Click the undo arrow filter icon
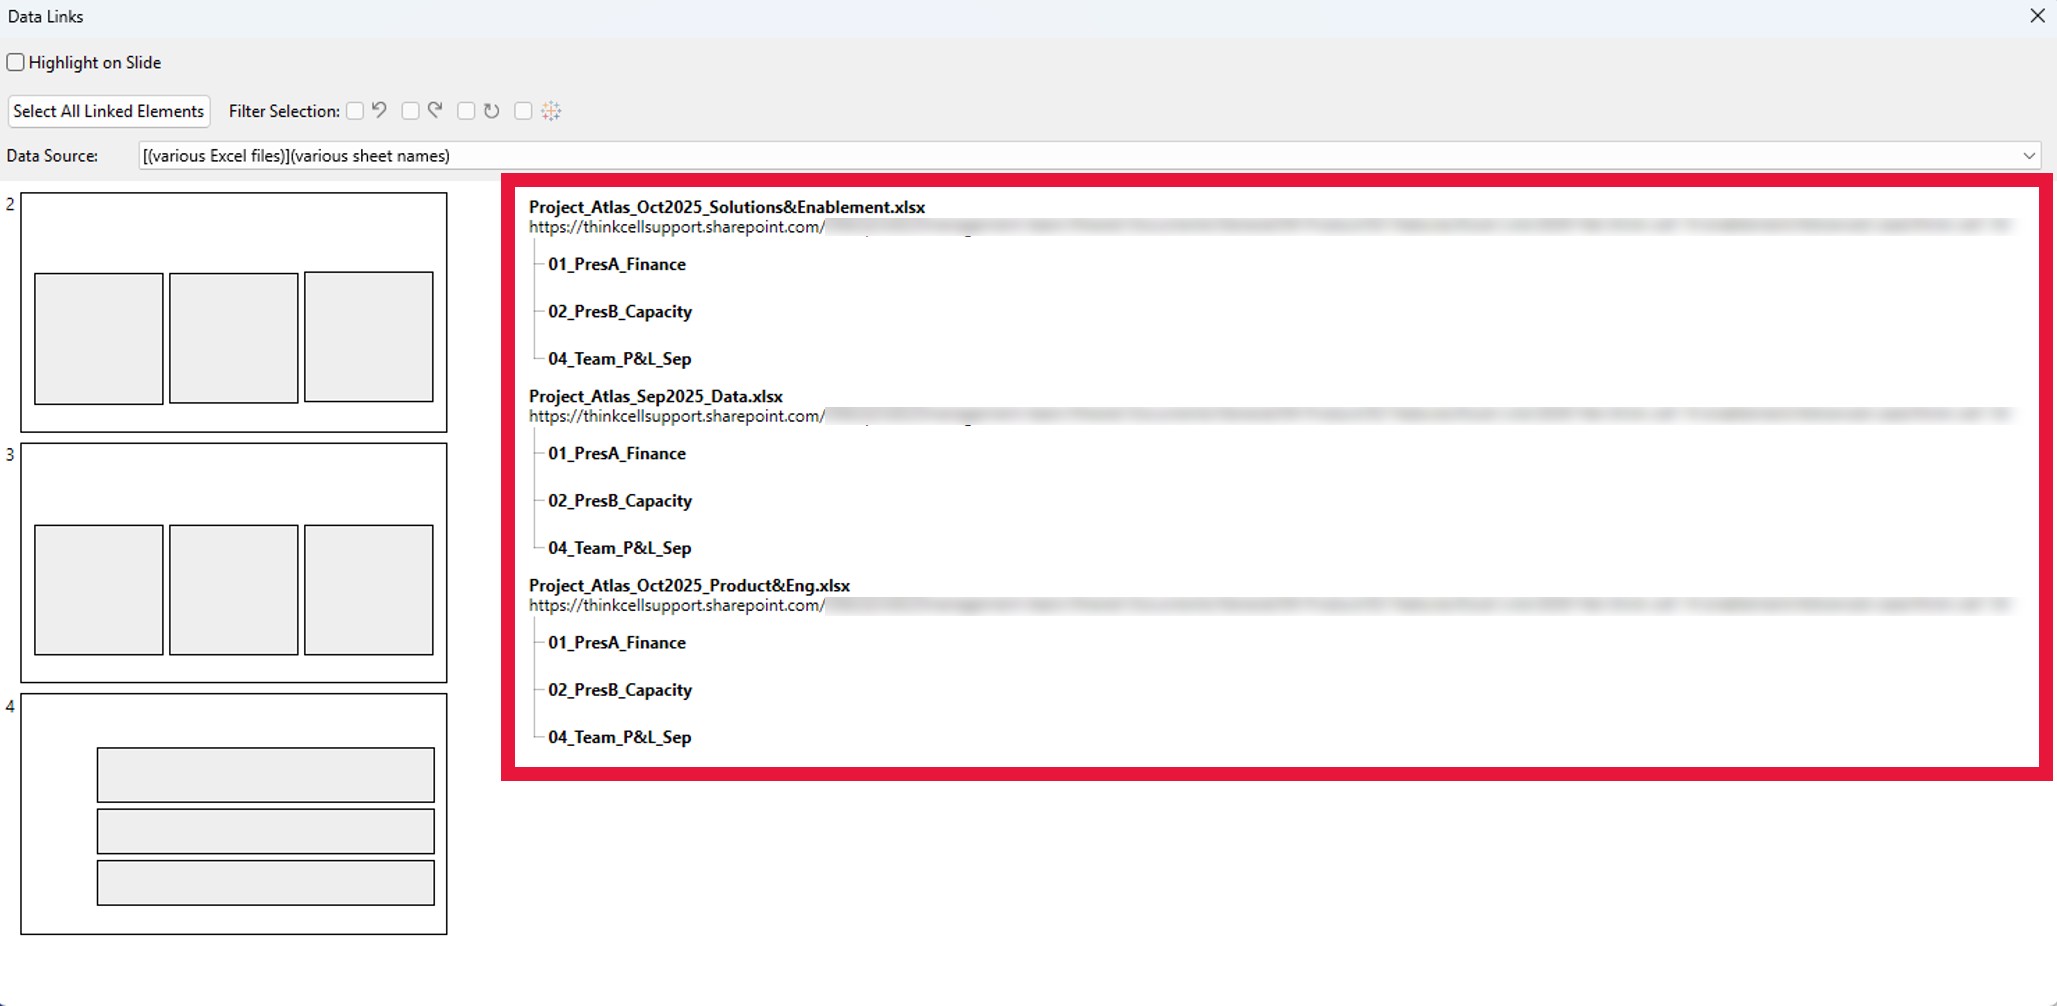This screenshot has width=2057, height=1006. point(380,111)
